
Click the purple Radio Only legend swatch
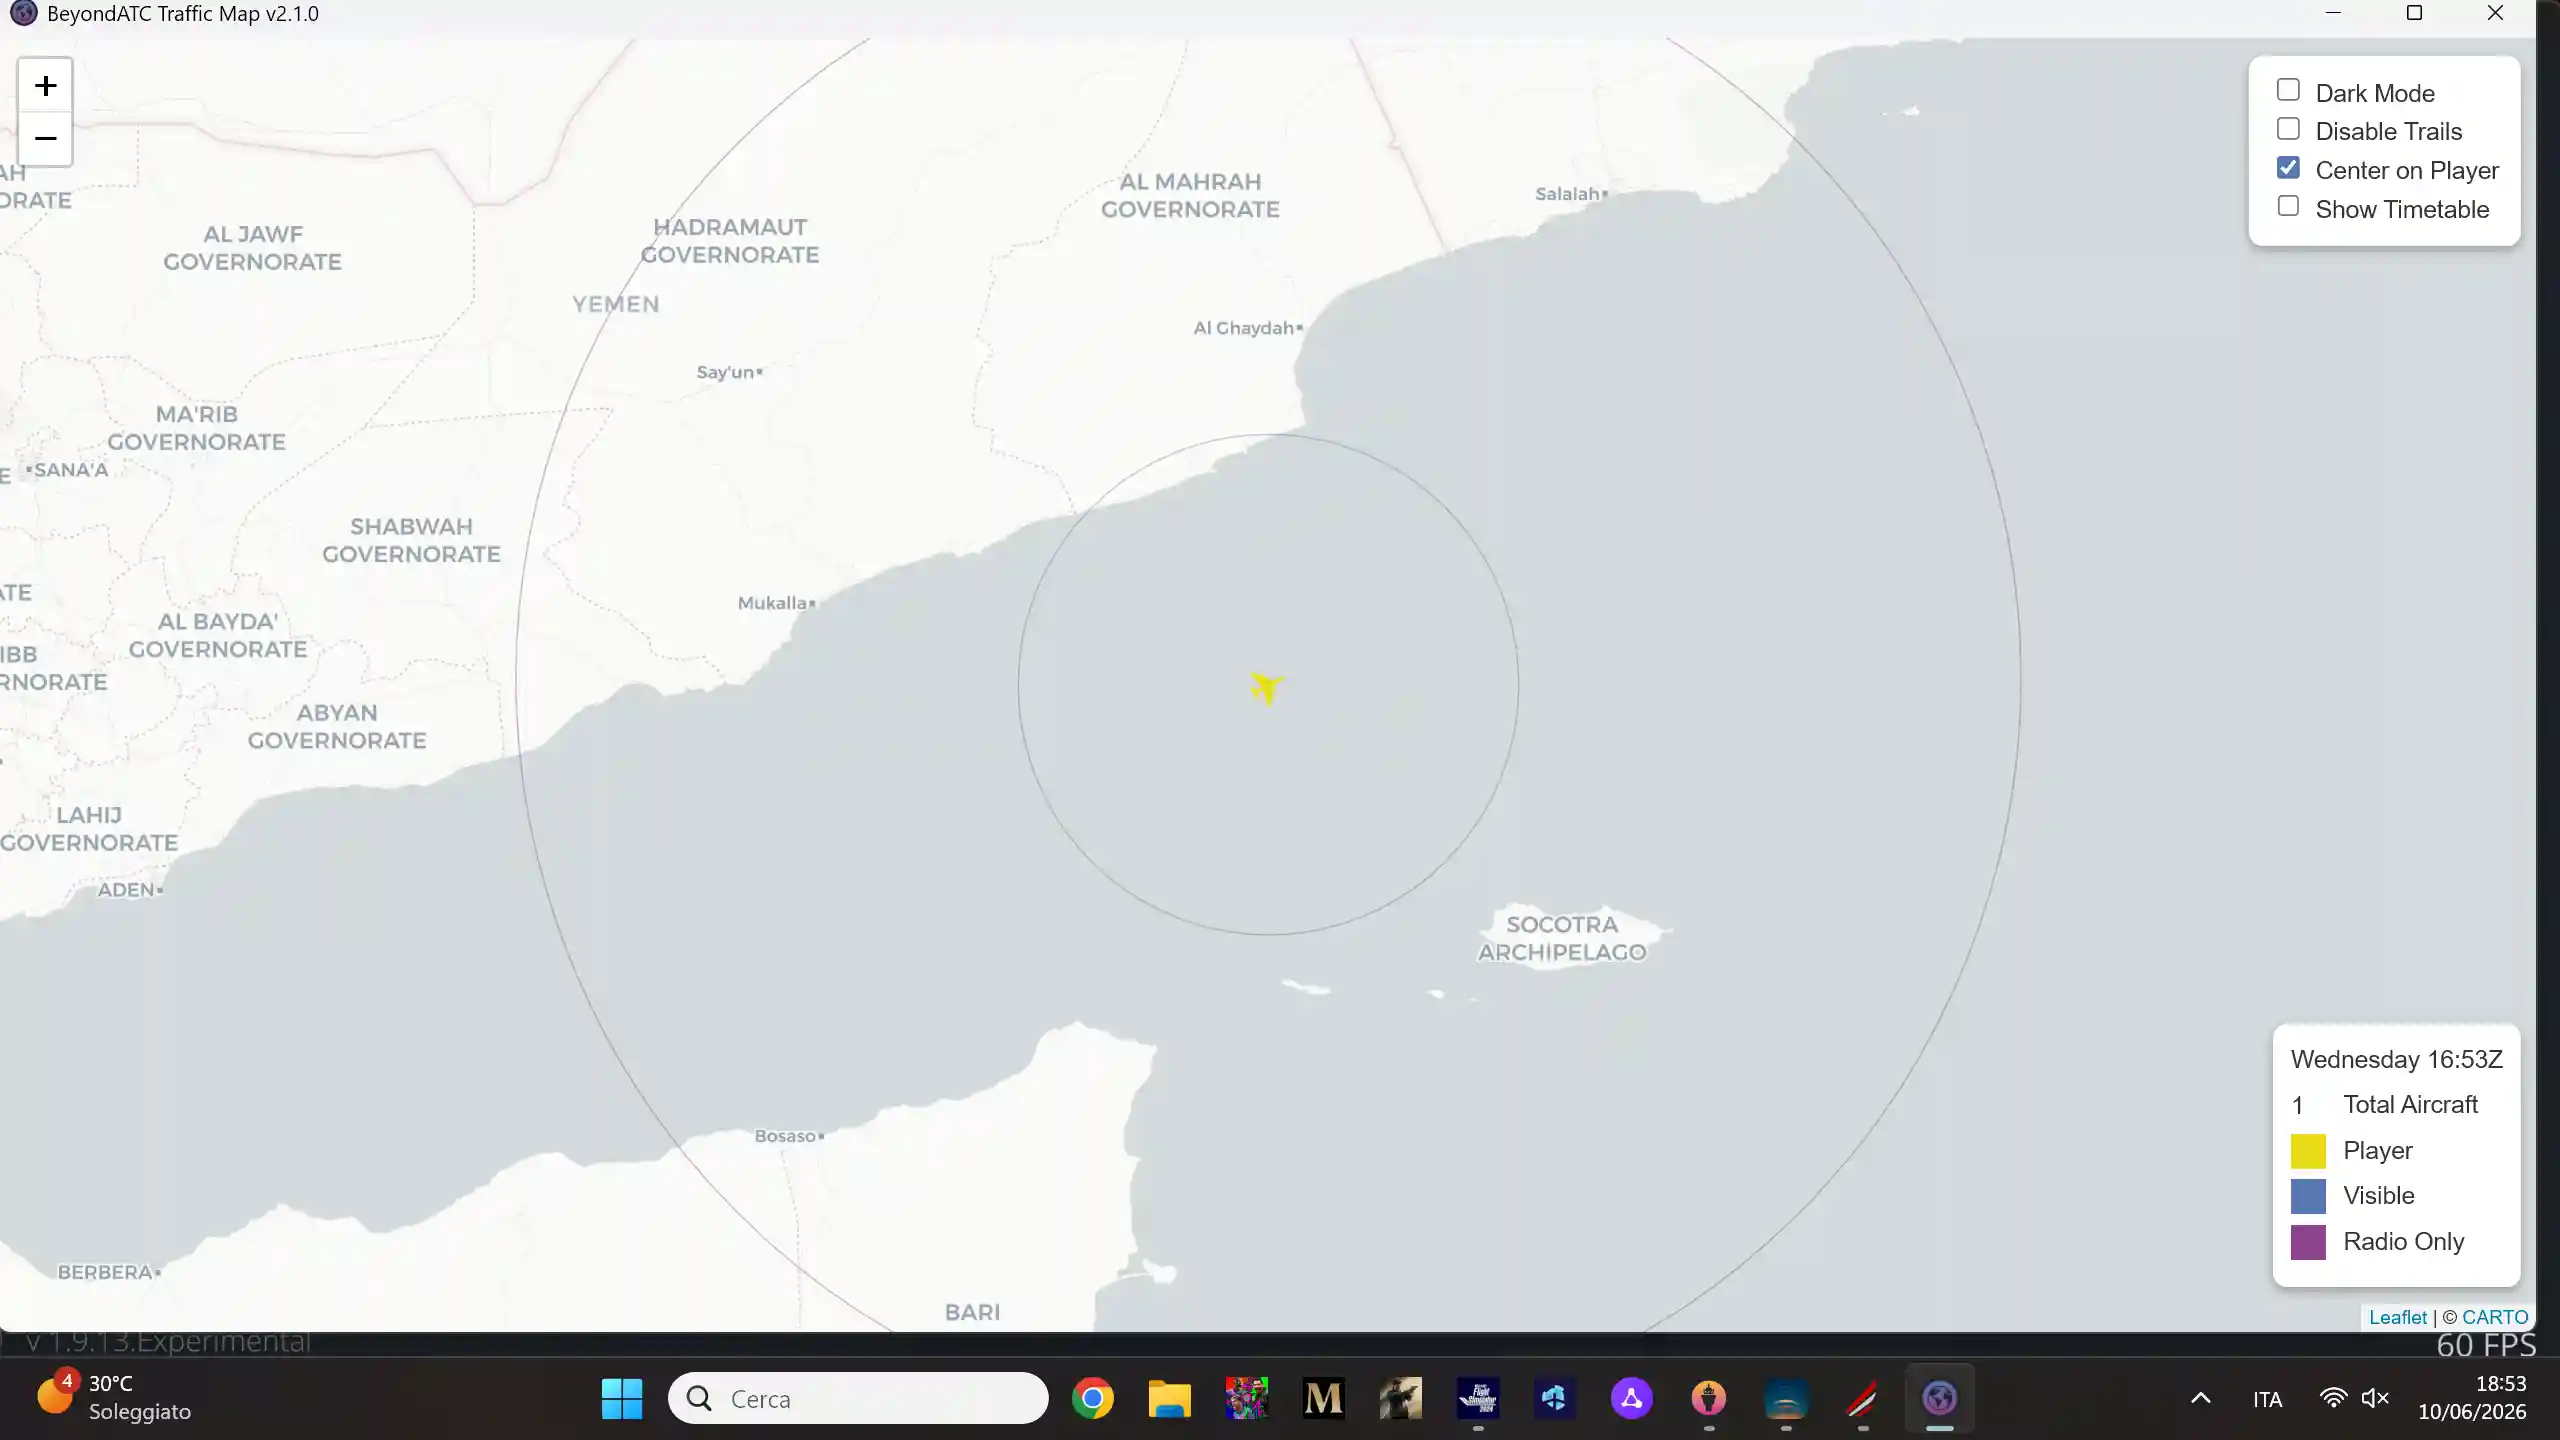click(x=2308, y=1242)
